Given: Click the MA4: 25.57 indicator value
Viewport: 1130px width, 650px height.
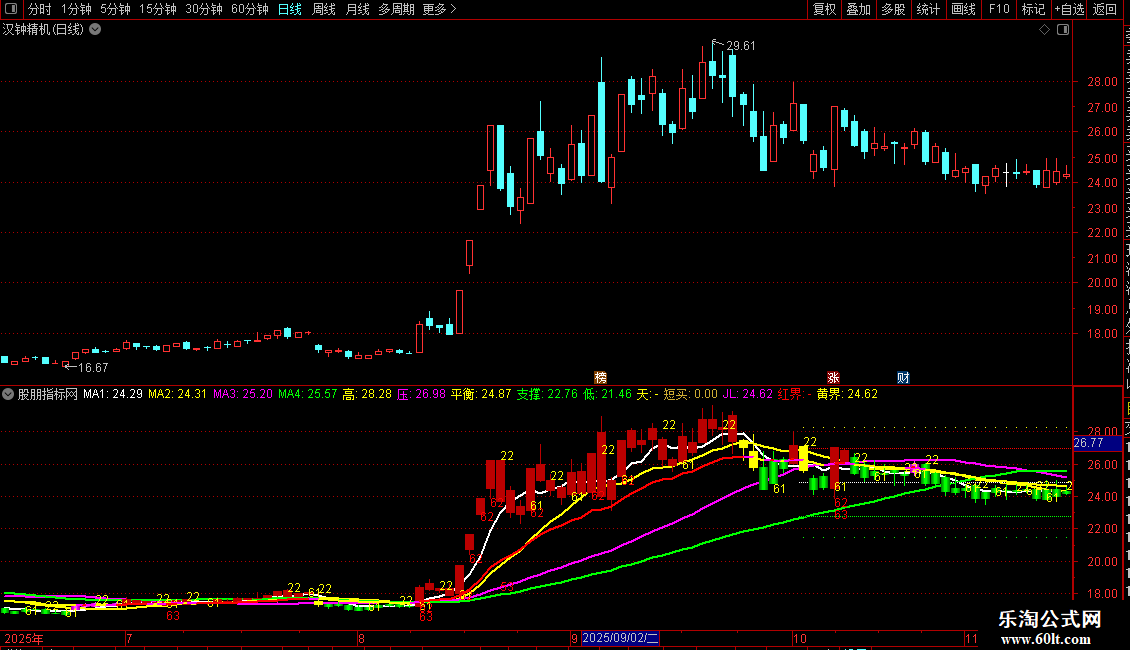Looking at the screenshot, I should click(308, 394).
